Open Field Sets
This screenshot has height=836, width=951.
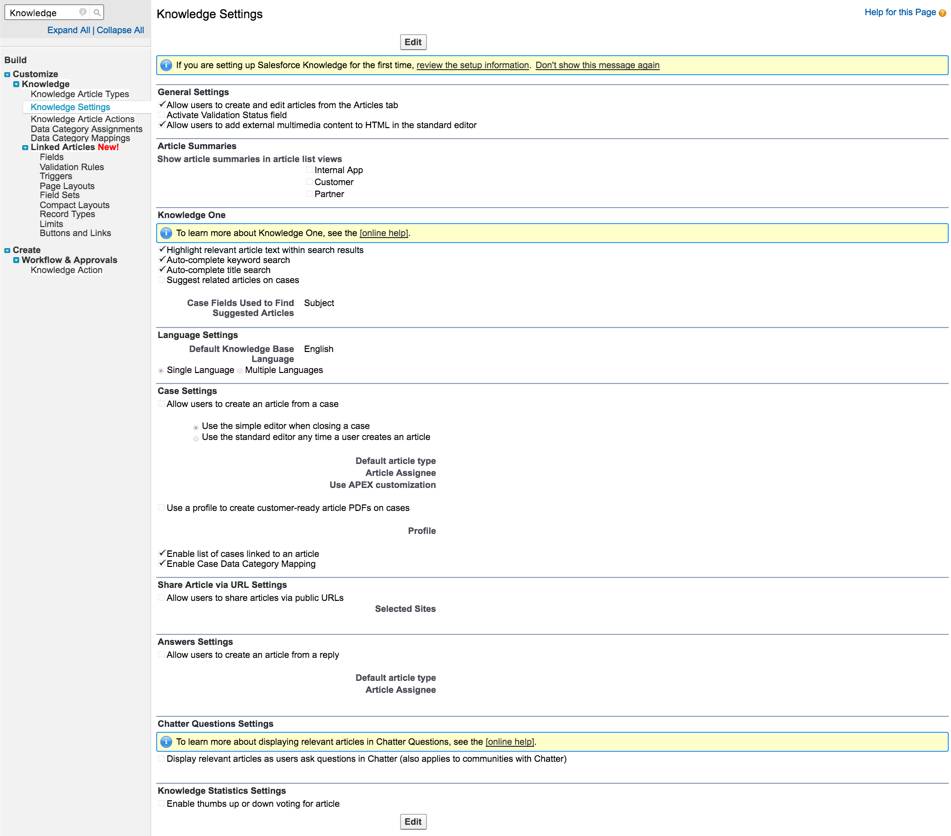click(59, 195)
